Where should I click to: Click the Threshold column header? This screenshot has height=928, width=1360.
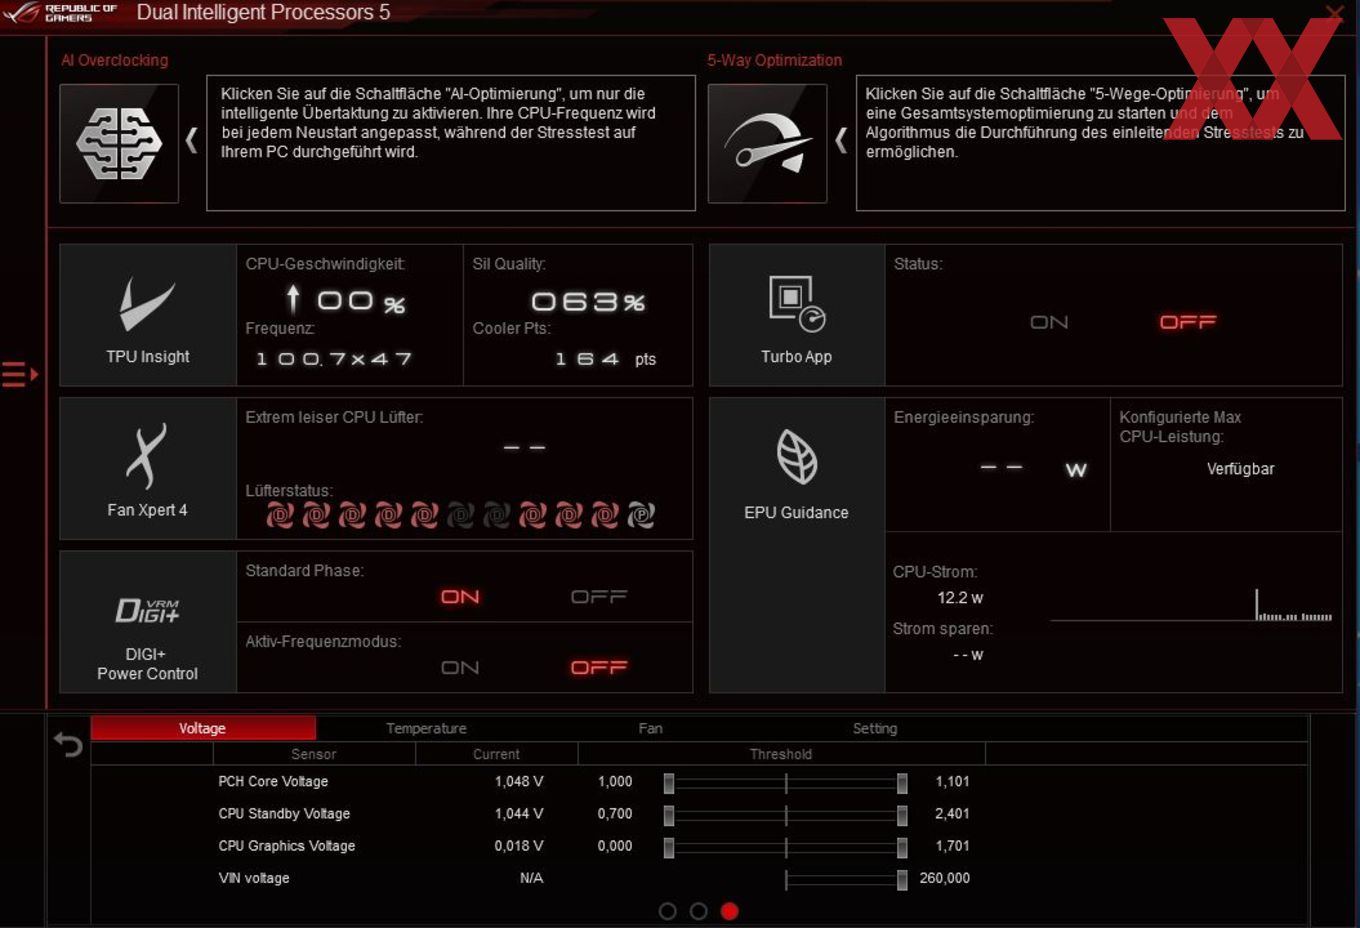pos(781,754)
